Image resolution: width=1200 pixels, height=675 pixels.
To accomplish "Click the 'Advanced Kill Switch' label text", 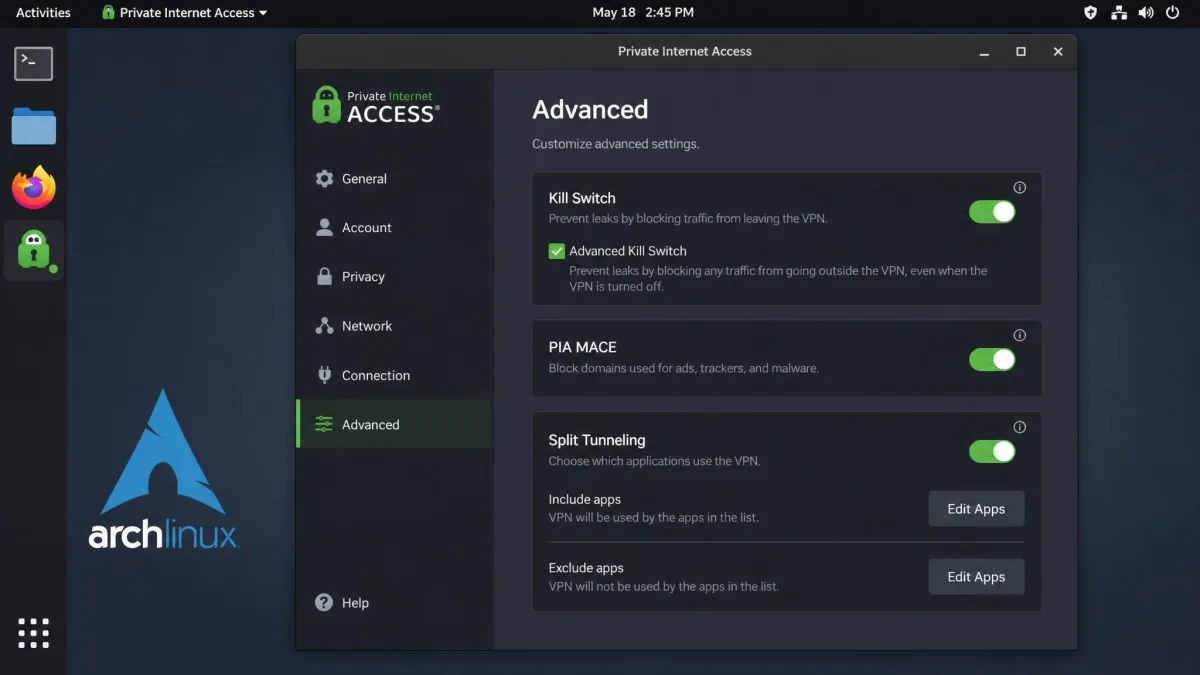I will coord(628,251).
